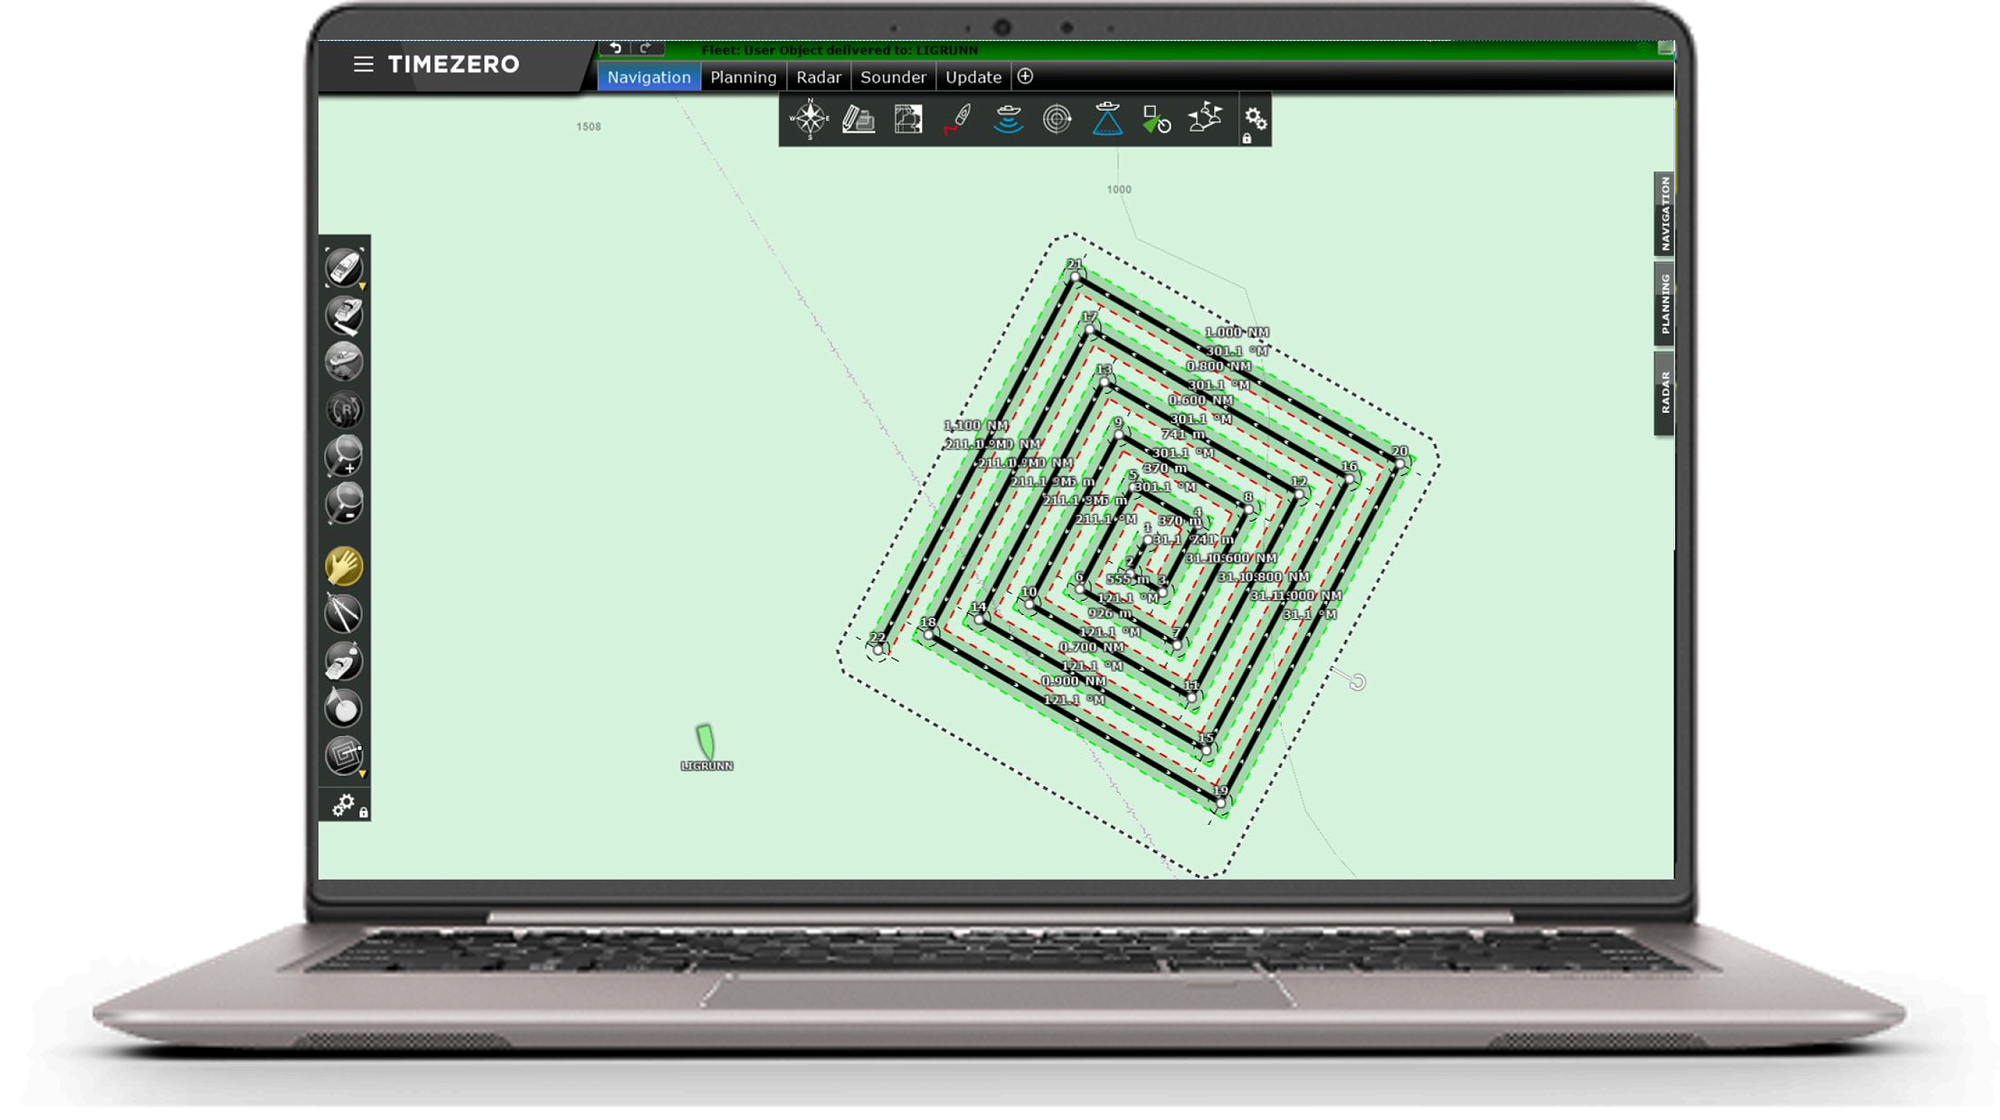2000x1120 pixels.
Task: Select the Pan hand tool
Action: point(344,566)
